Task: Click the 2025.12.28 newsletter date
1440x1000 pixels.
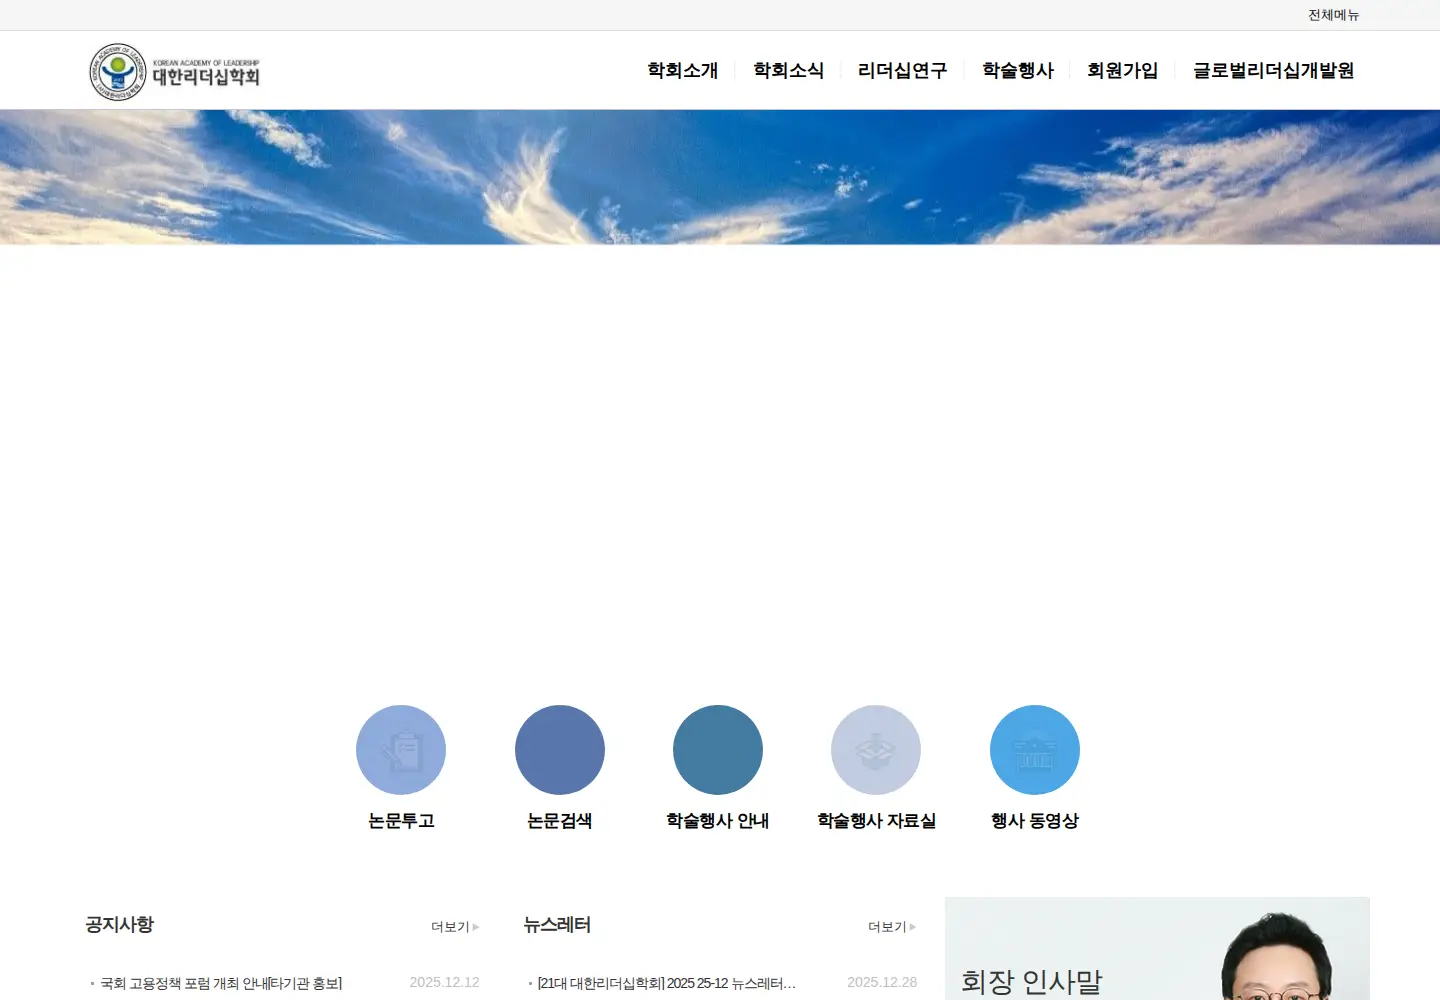Action: click(x=882, y=983)
